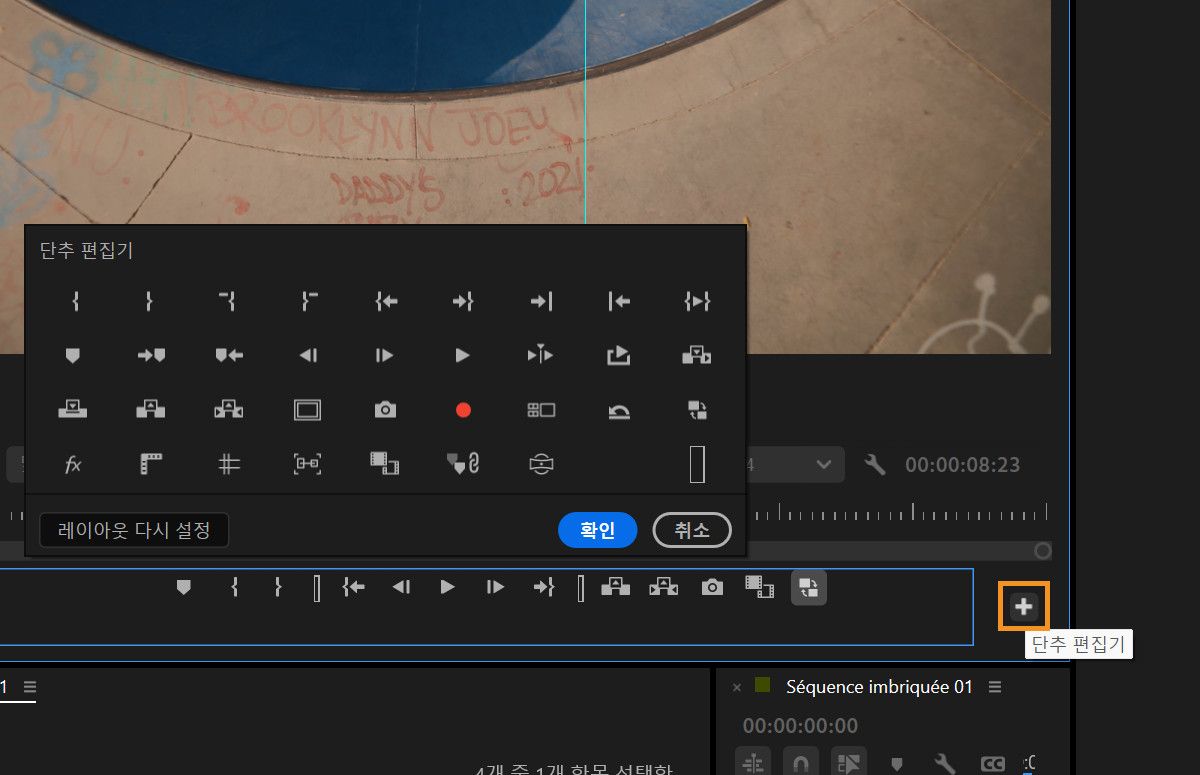Select the Global FX Mute icon
Screen dimensions: 1200x775
73,464
